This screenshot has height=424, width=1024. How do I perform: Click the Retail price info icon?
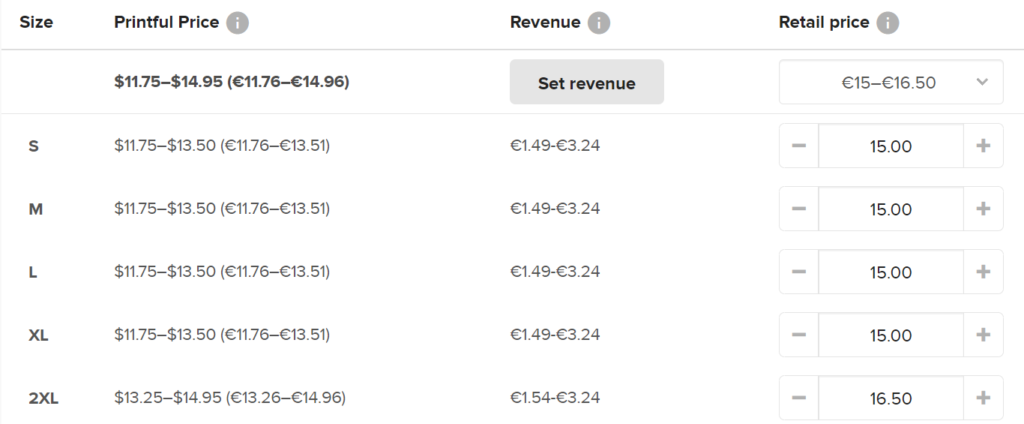point(887,23)
